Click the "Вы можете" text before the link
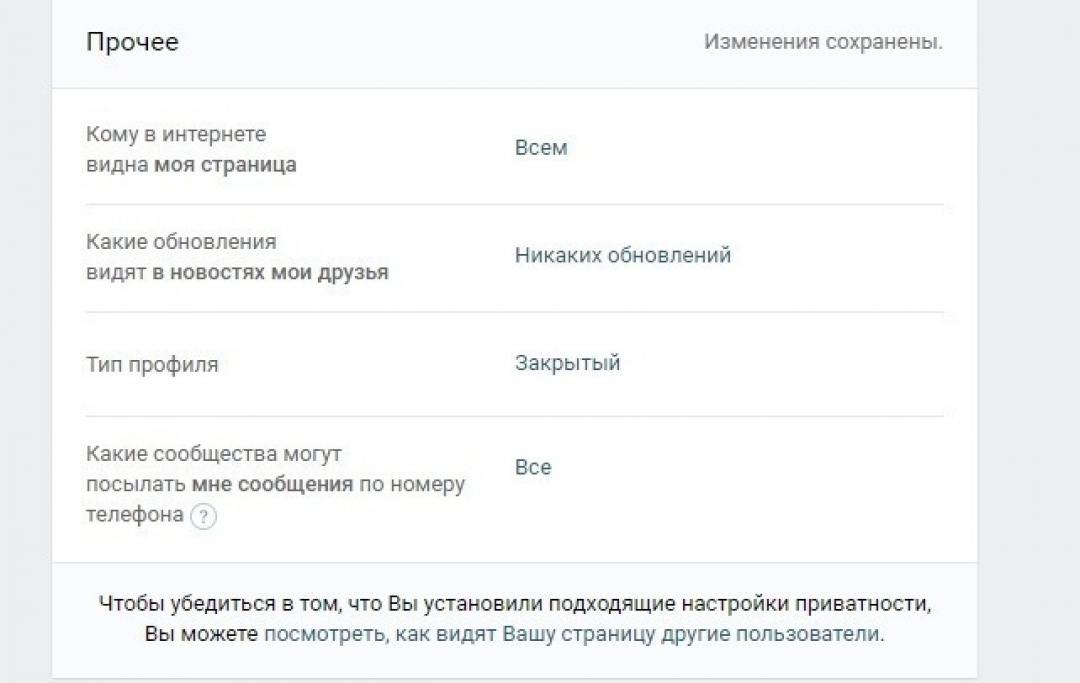 click(201, 633)
